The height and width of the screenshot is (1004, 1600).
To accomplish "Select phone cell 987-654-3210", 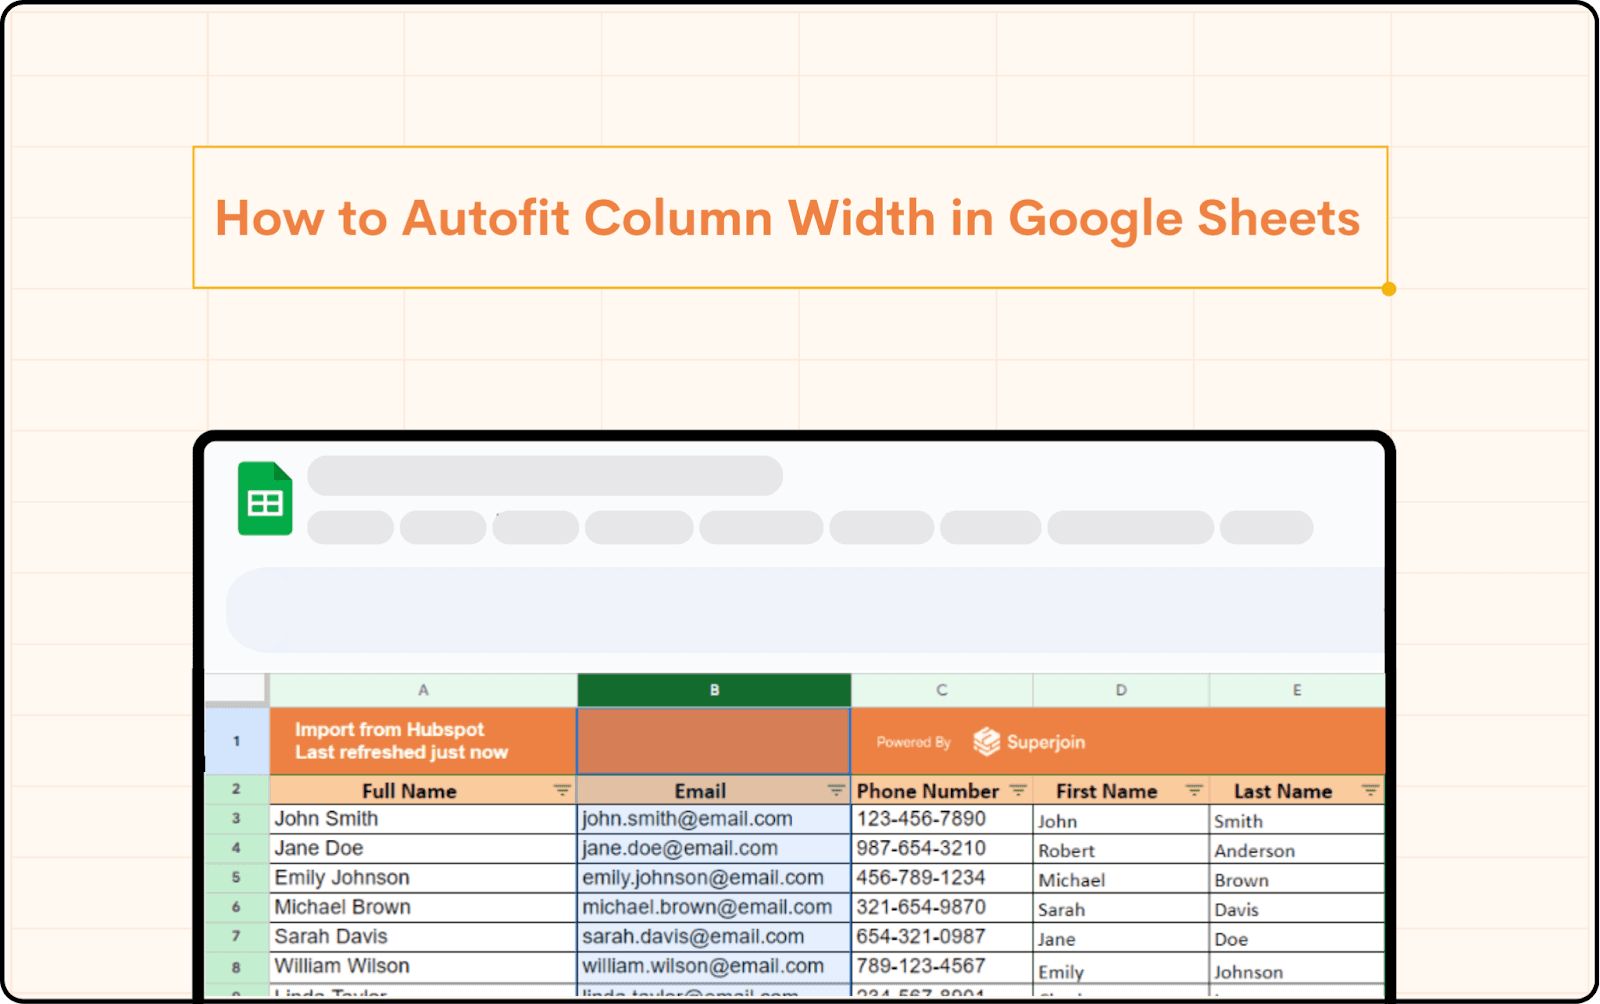I will (942, 848).
